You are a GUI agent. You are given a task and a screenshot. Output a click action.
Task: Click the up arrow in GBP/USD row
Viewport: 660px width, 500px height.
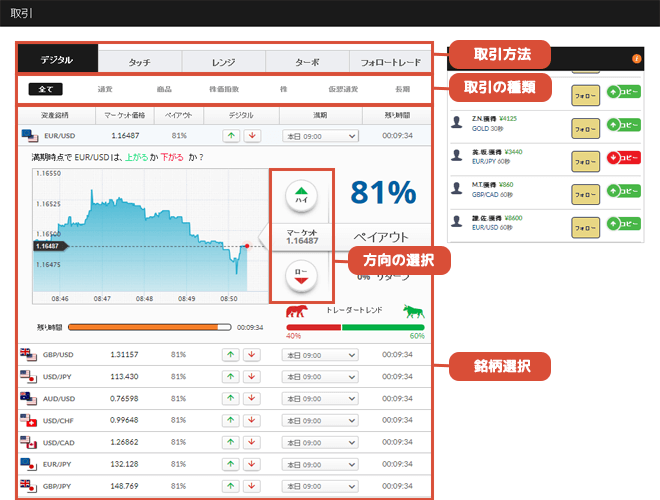coord(231,354)
